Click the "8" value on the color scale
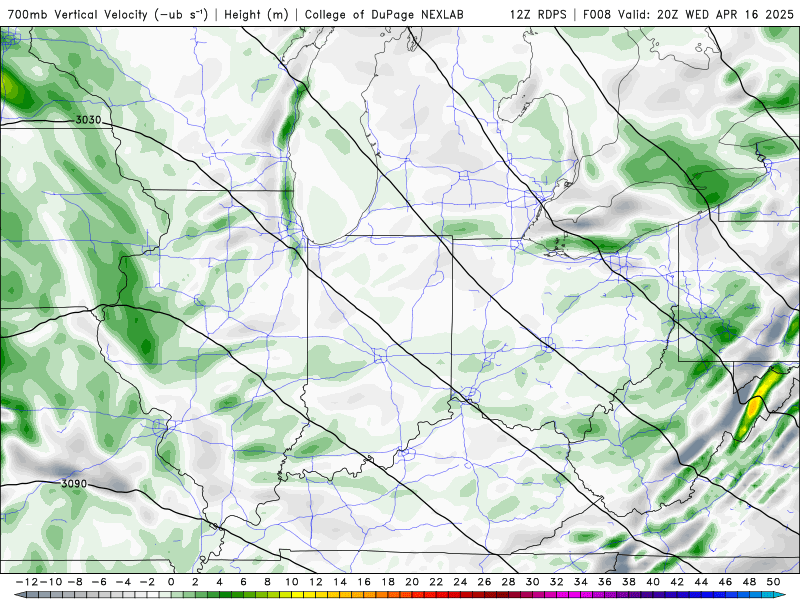 point(267,582)
